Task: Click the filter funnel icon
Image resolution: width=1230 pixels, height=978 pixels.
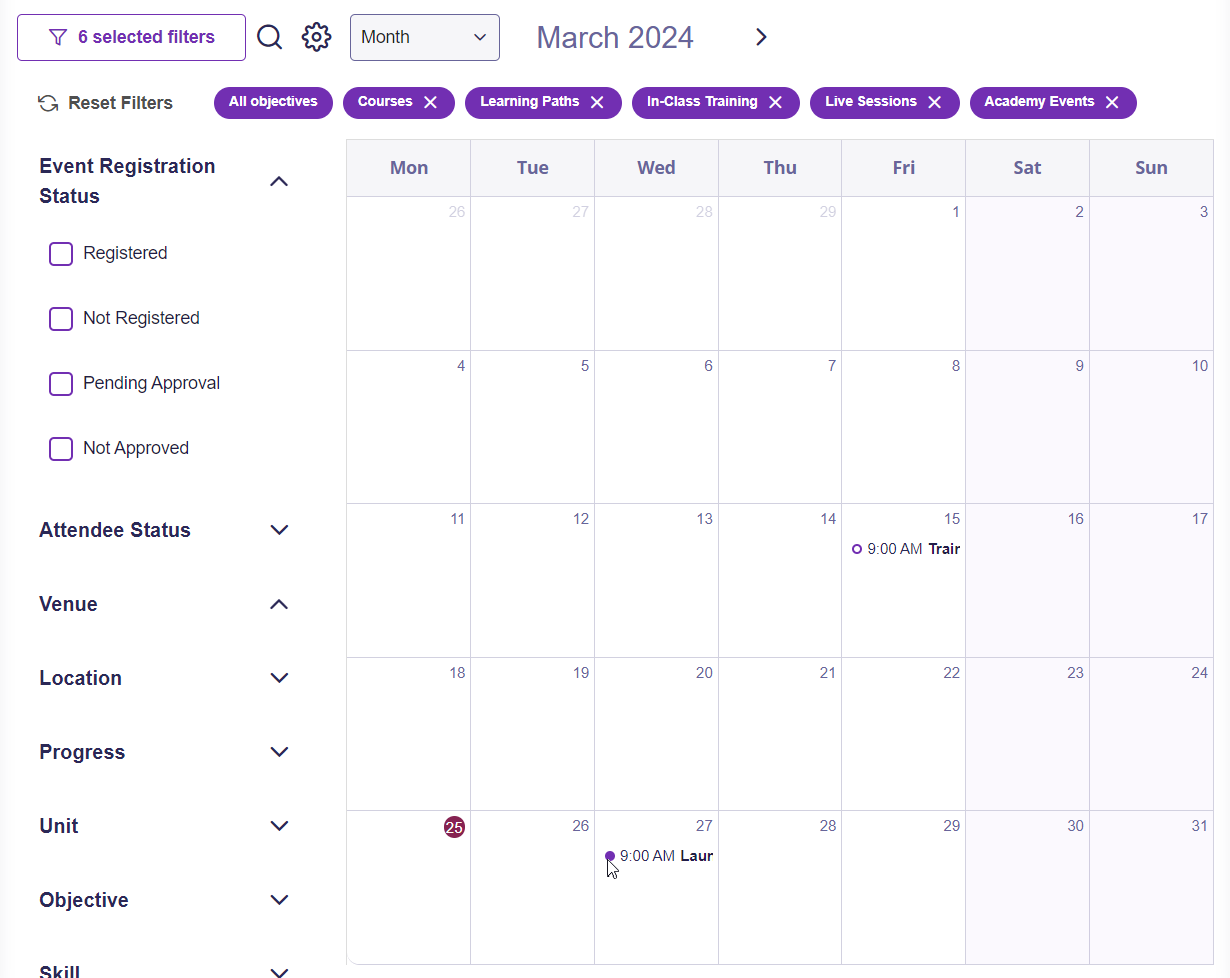Action: pyautogui.click(x=58, y=37)
